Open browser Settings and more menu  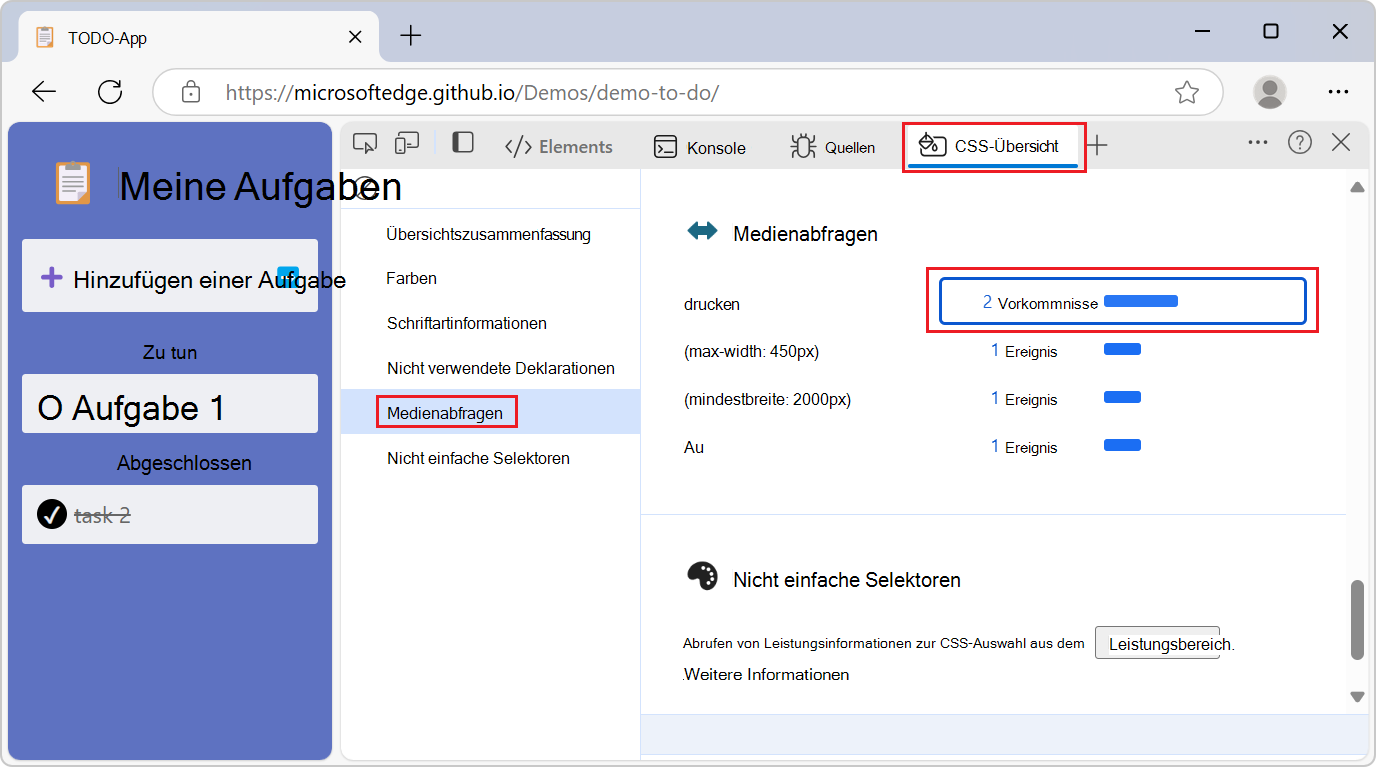click(x=1338, y=92)
